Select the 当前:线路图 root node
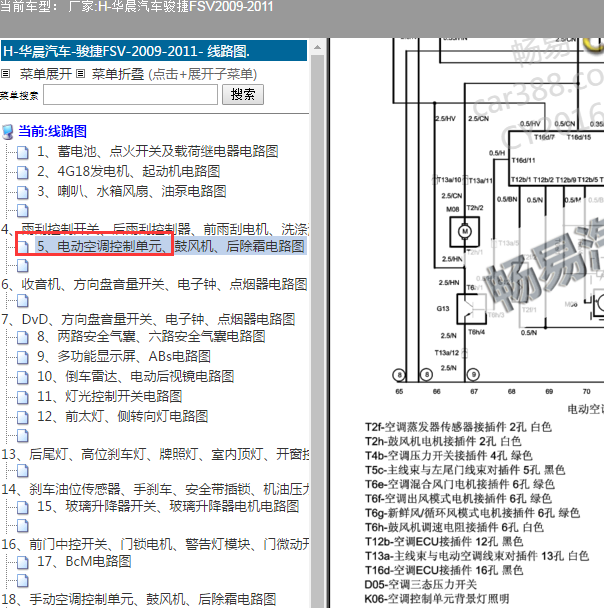Image resolution: width=604 pixels, height=608 pixels. pyautogui.click(x=53, y=131)
